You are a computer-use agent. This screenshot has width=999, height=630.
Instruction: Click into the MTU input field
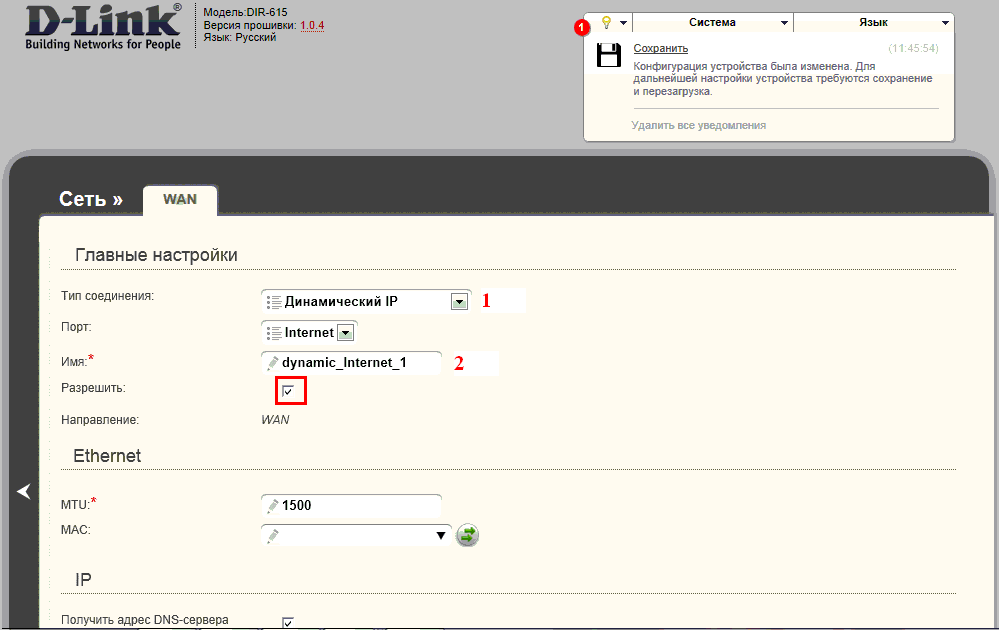352,506
